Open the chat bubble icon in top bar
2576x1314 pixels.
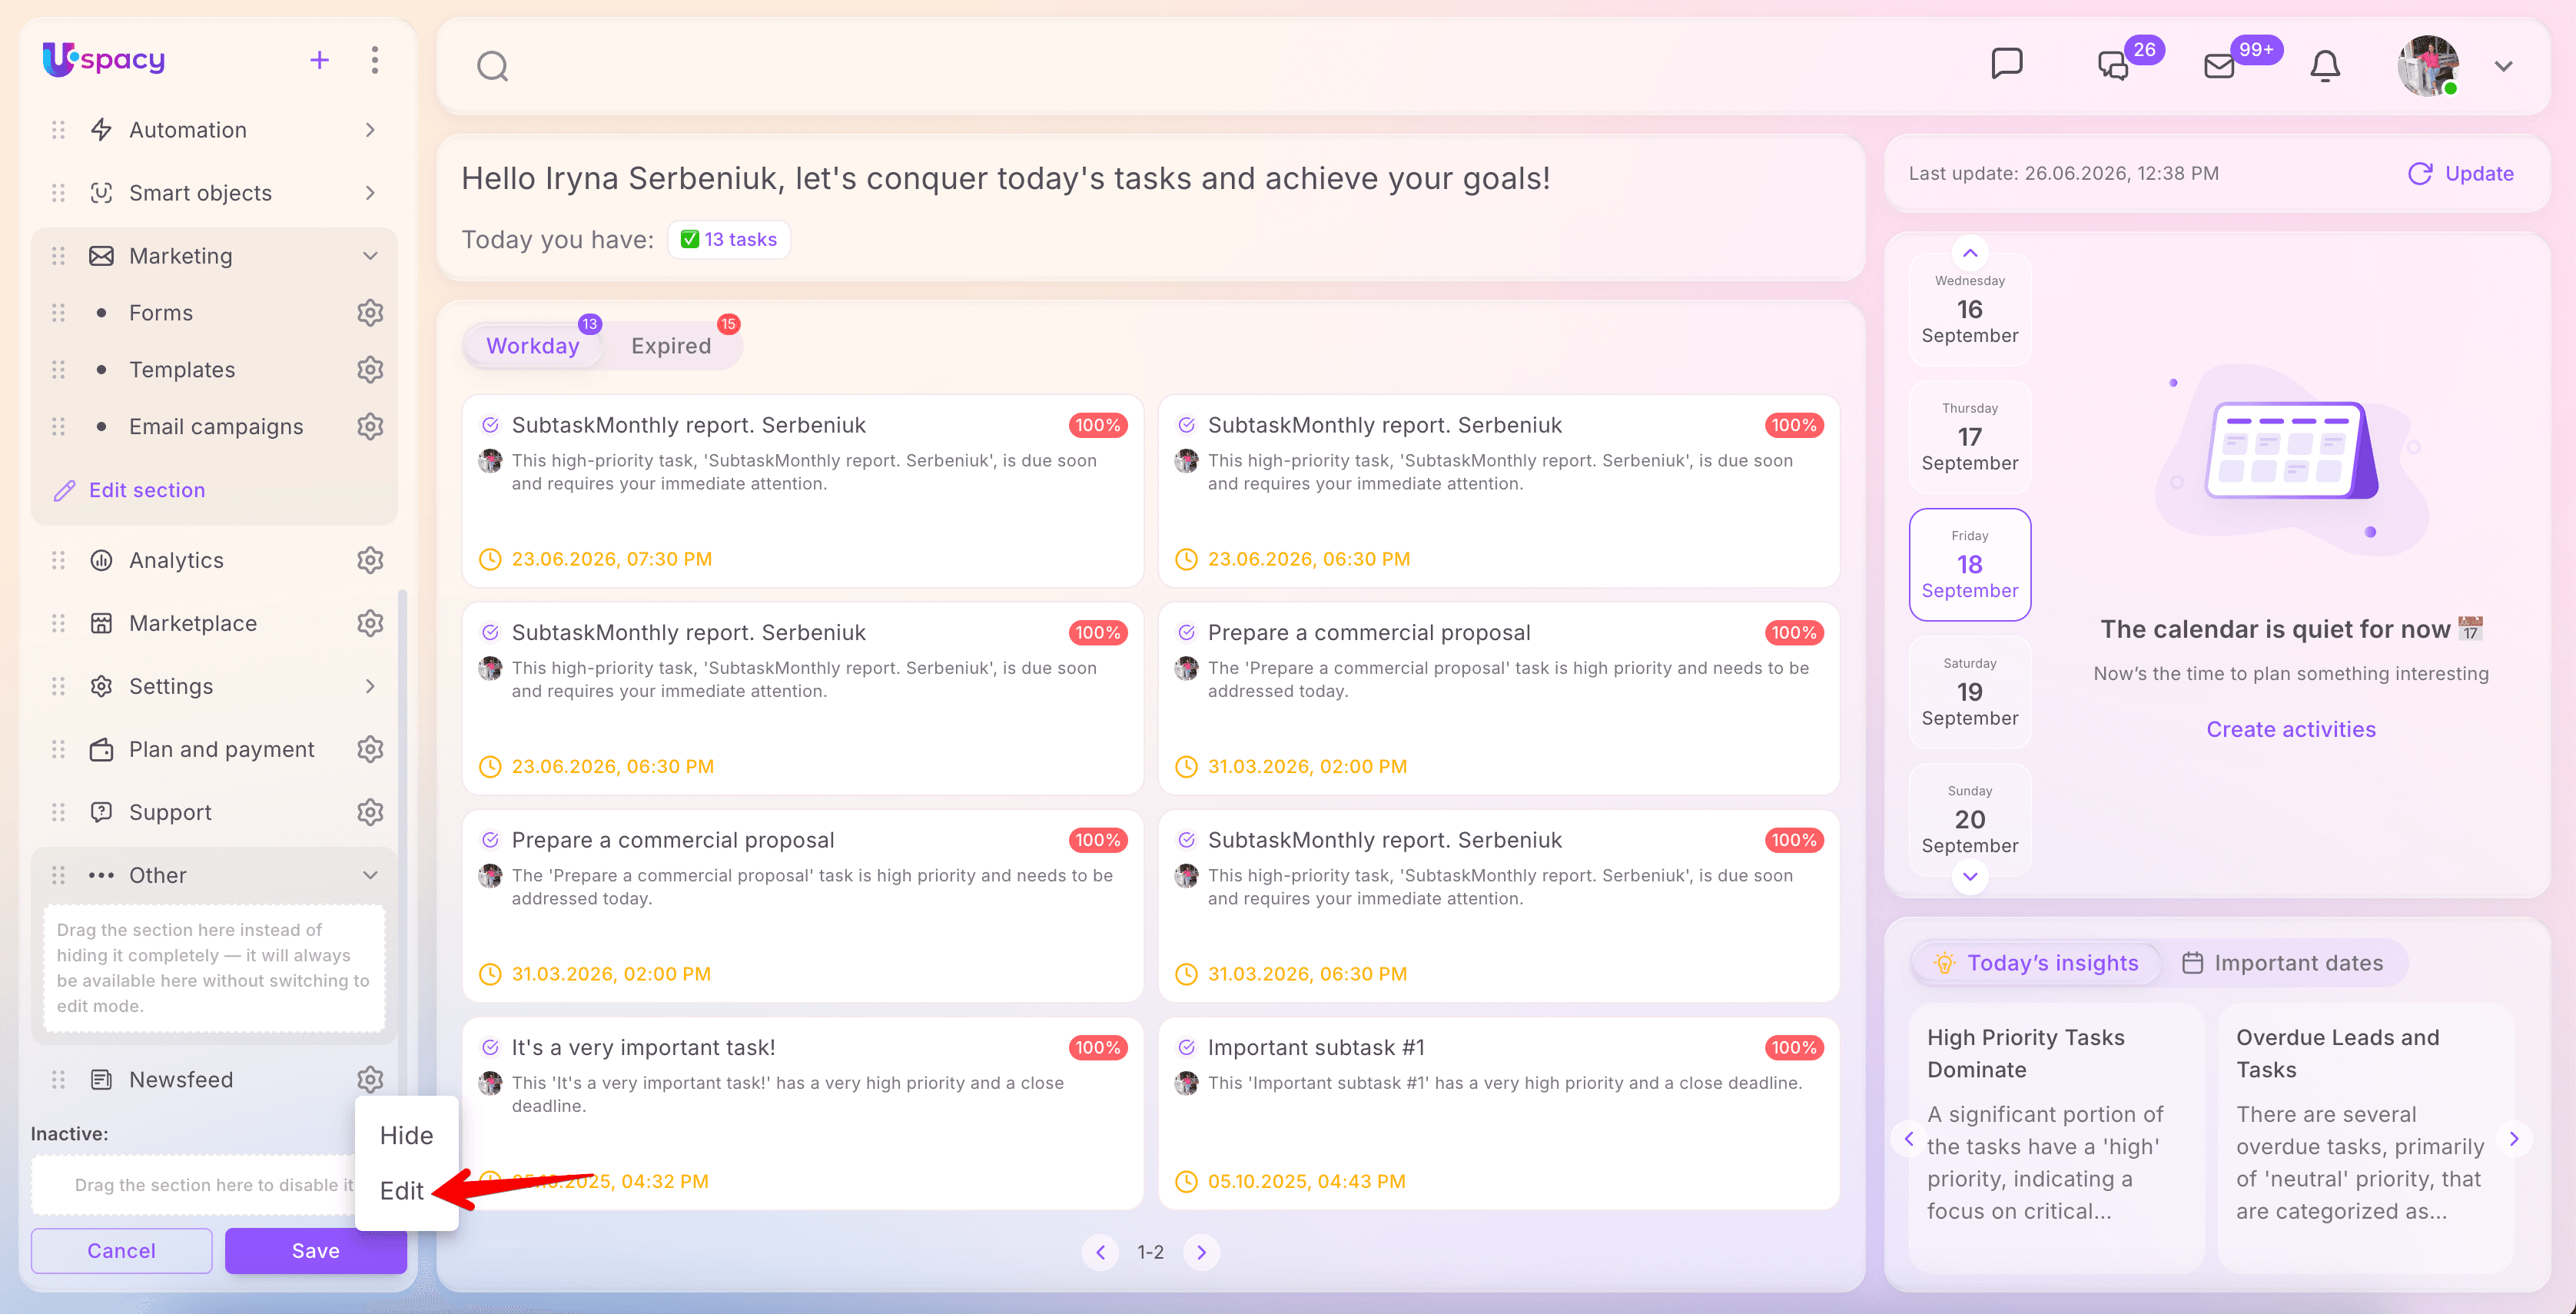(x=2006, y=64)
